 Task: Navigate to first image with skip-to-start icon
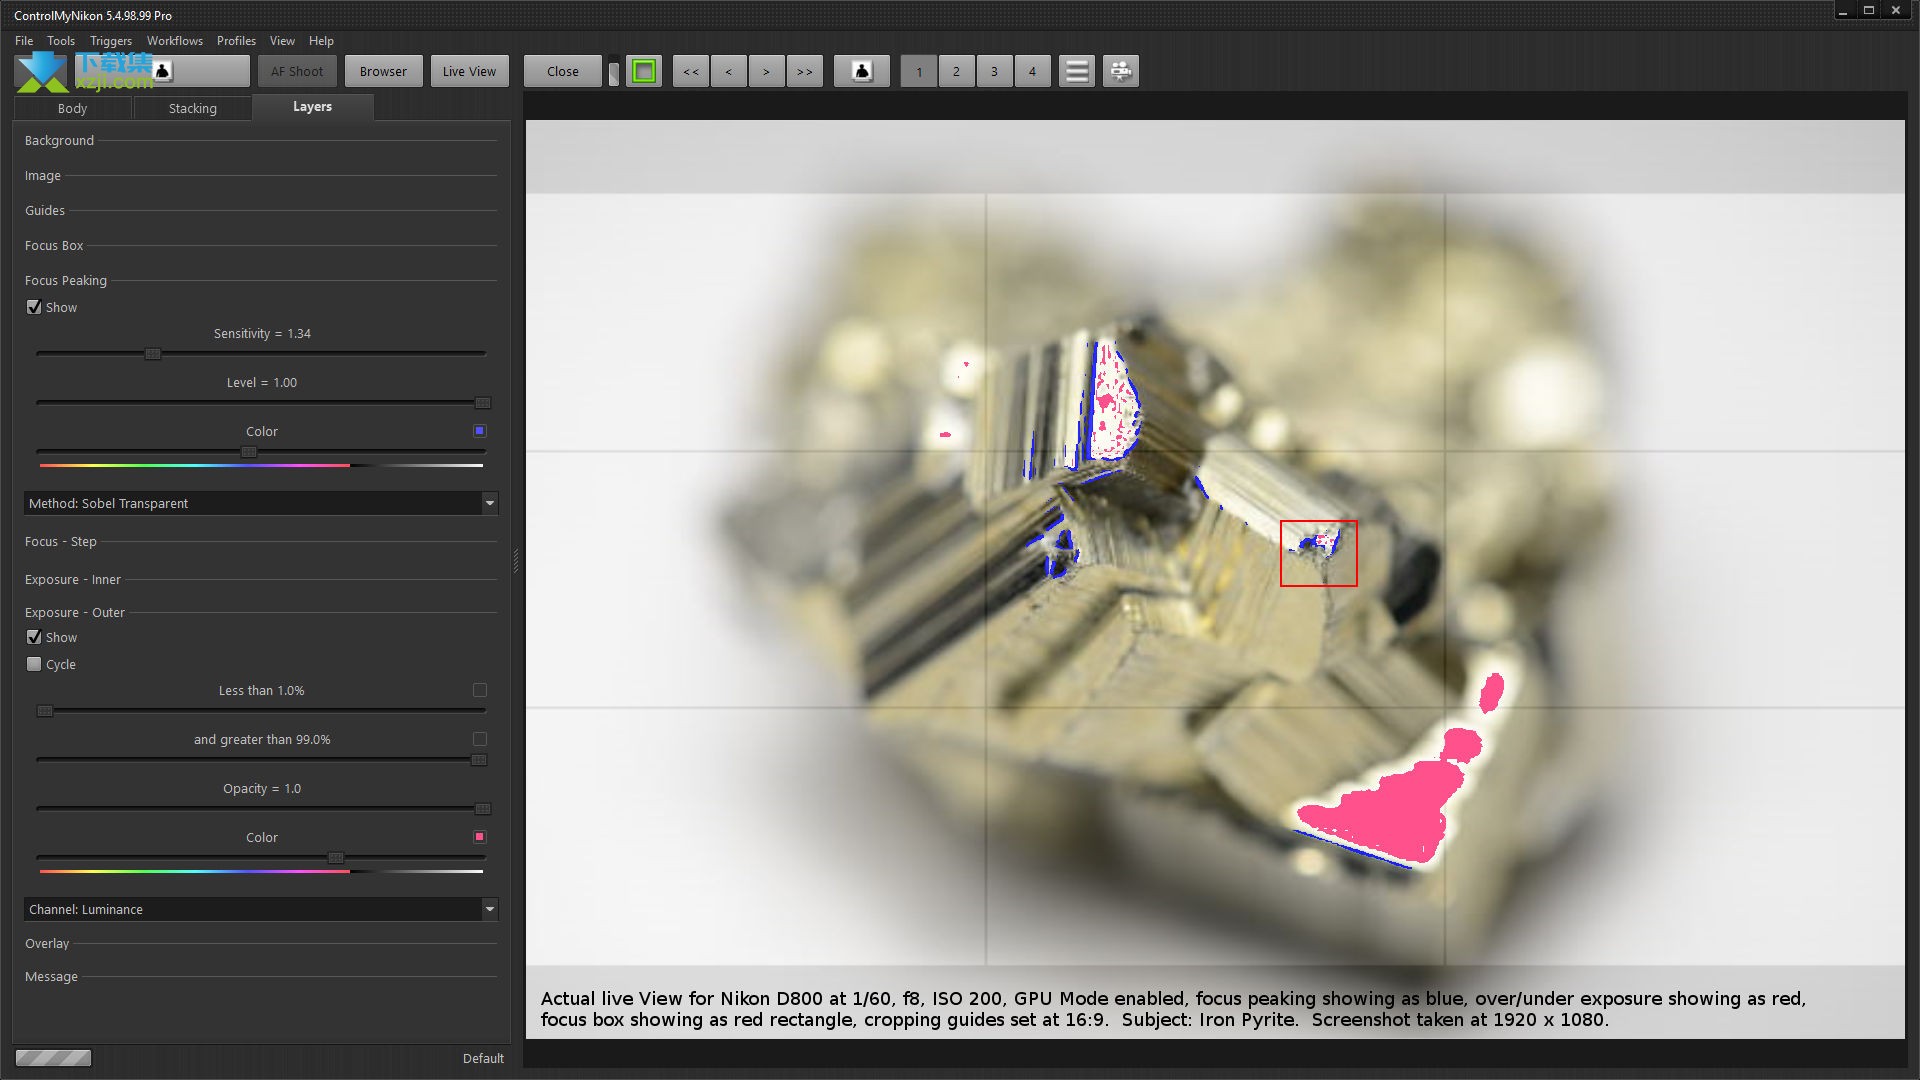[x=690, y=70]
